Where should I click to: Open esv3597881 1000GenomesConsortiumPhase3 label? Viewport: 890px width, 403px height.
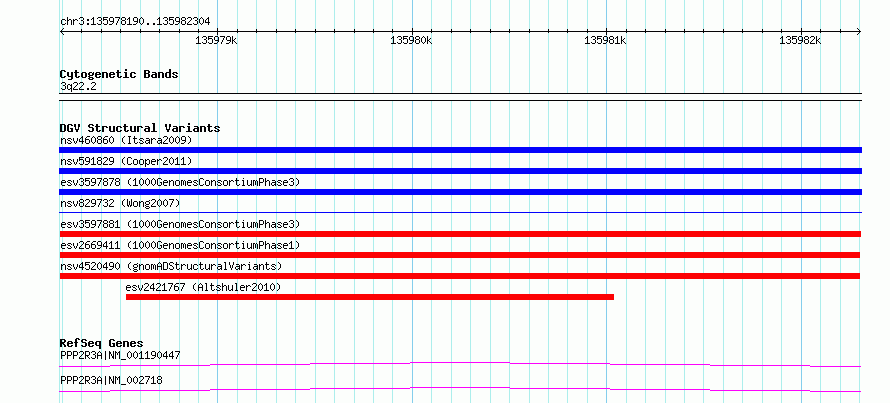pyautogui.click(x=180, y=224)
